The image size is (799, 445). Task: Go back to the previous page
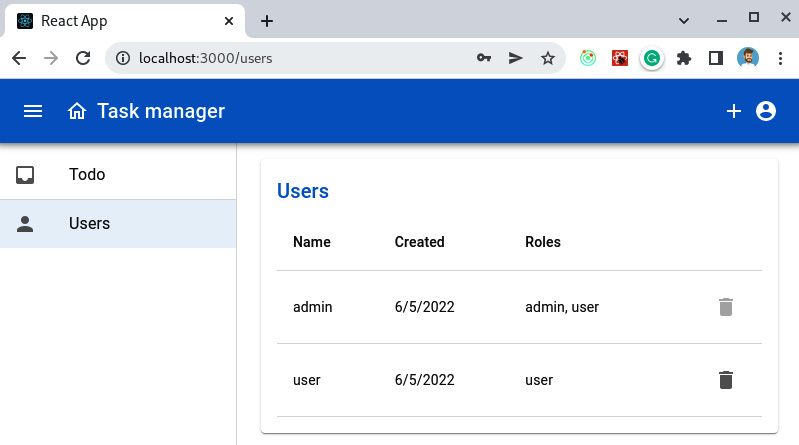pos(19,58)
